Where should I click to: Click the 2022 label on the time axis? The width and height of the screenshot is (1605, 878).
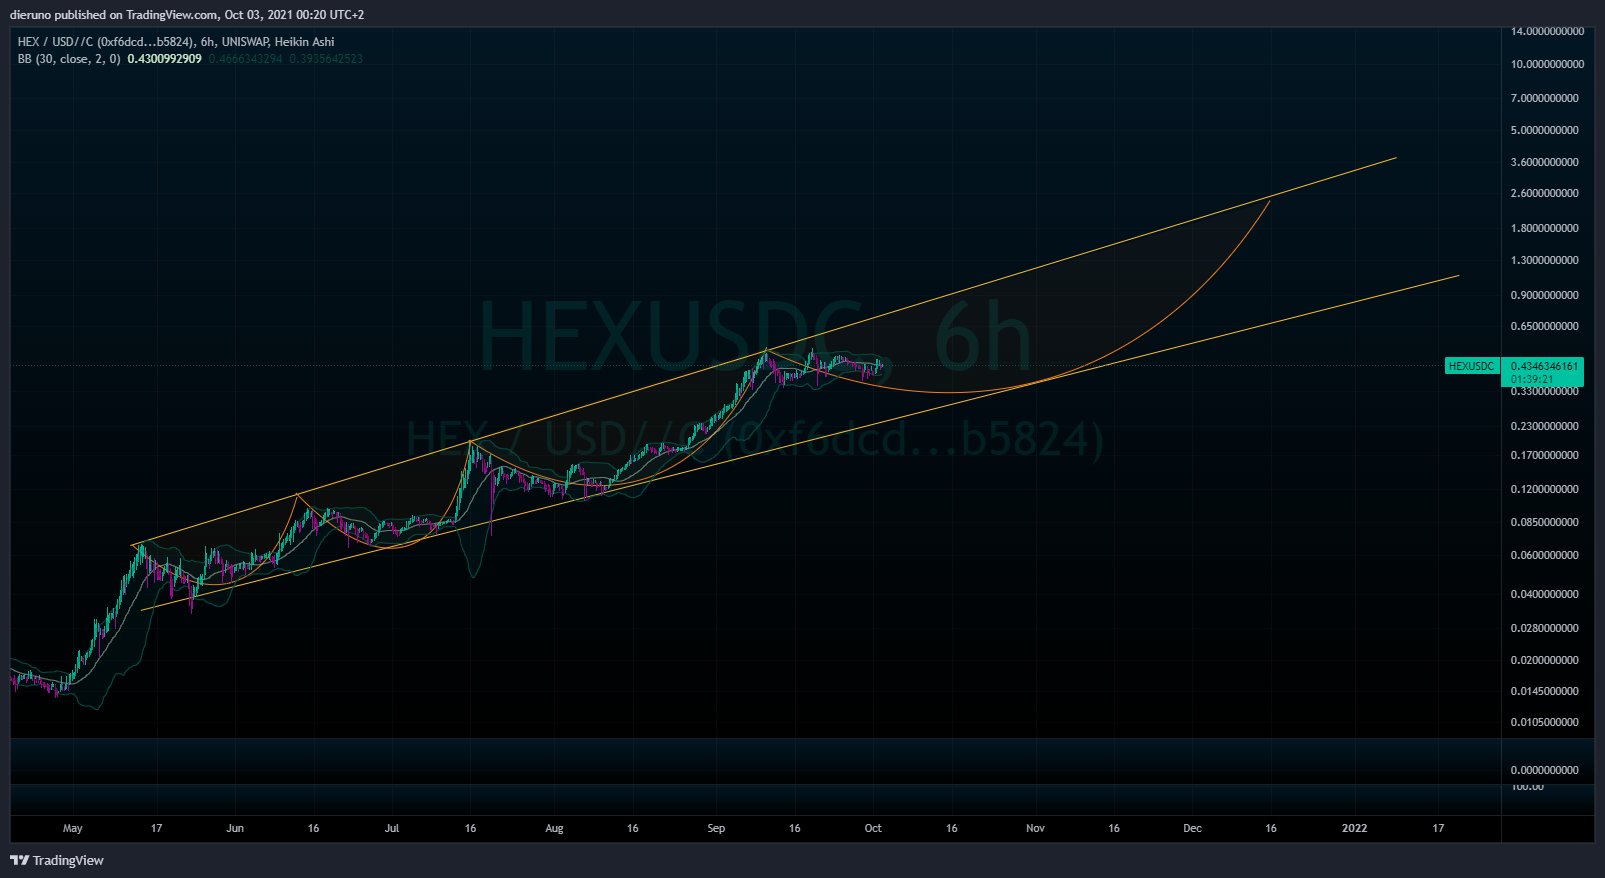(1355, 828)
